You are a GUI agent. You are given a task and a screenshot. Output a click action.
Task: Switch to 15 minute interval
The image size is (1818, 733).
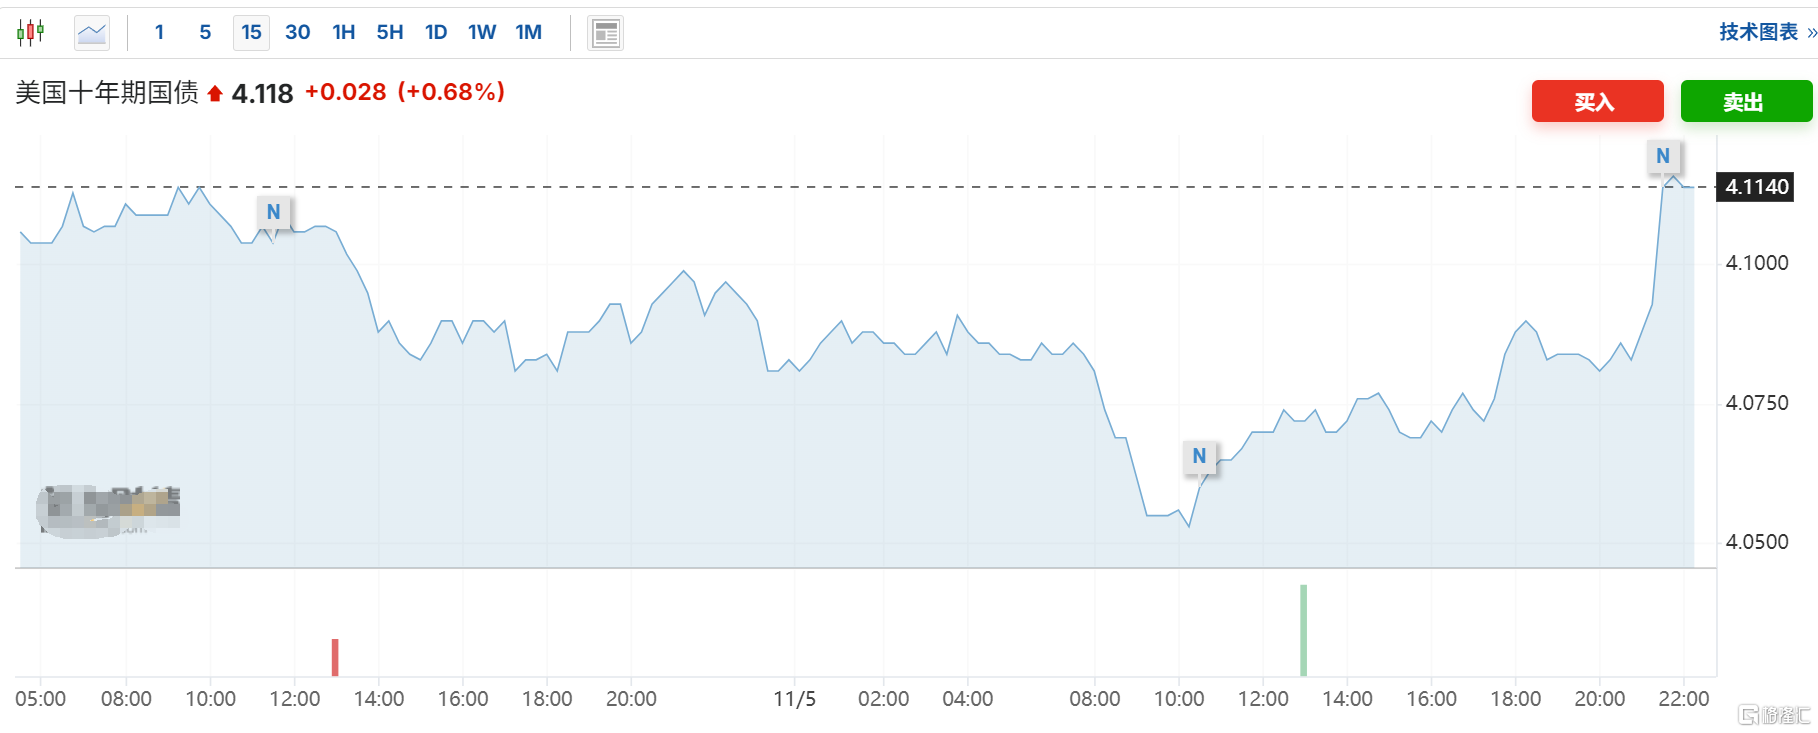(251, 33)
